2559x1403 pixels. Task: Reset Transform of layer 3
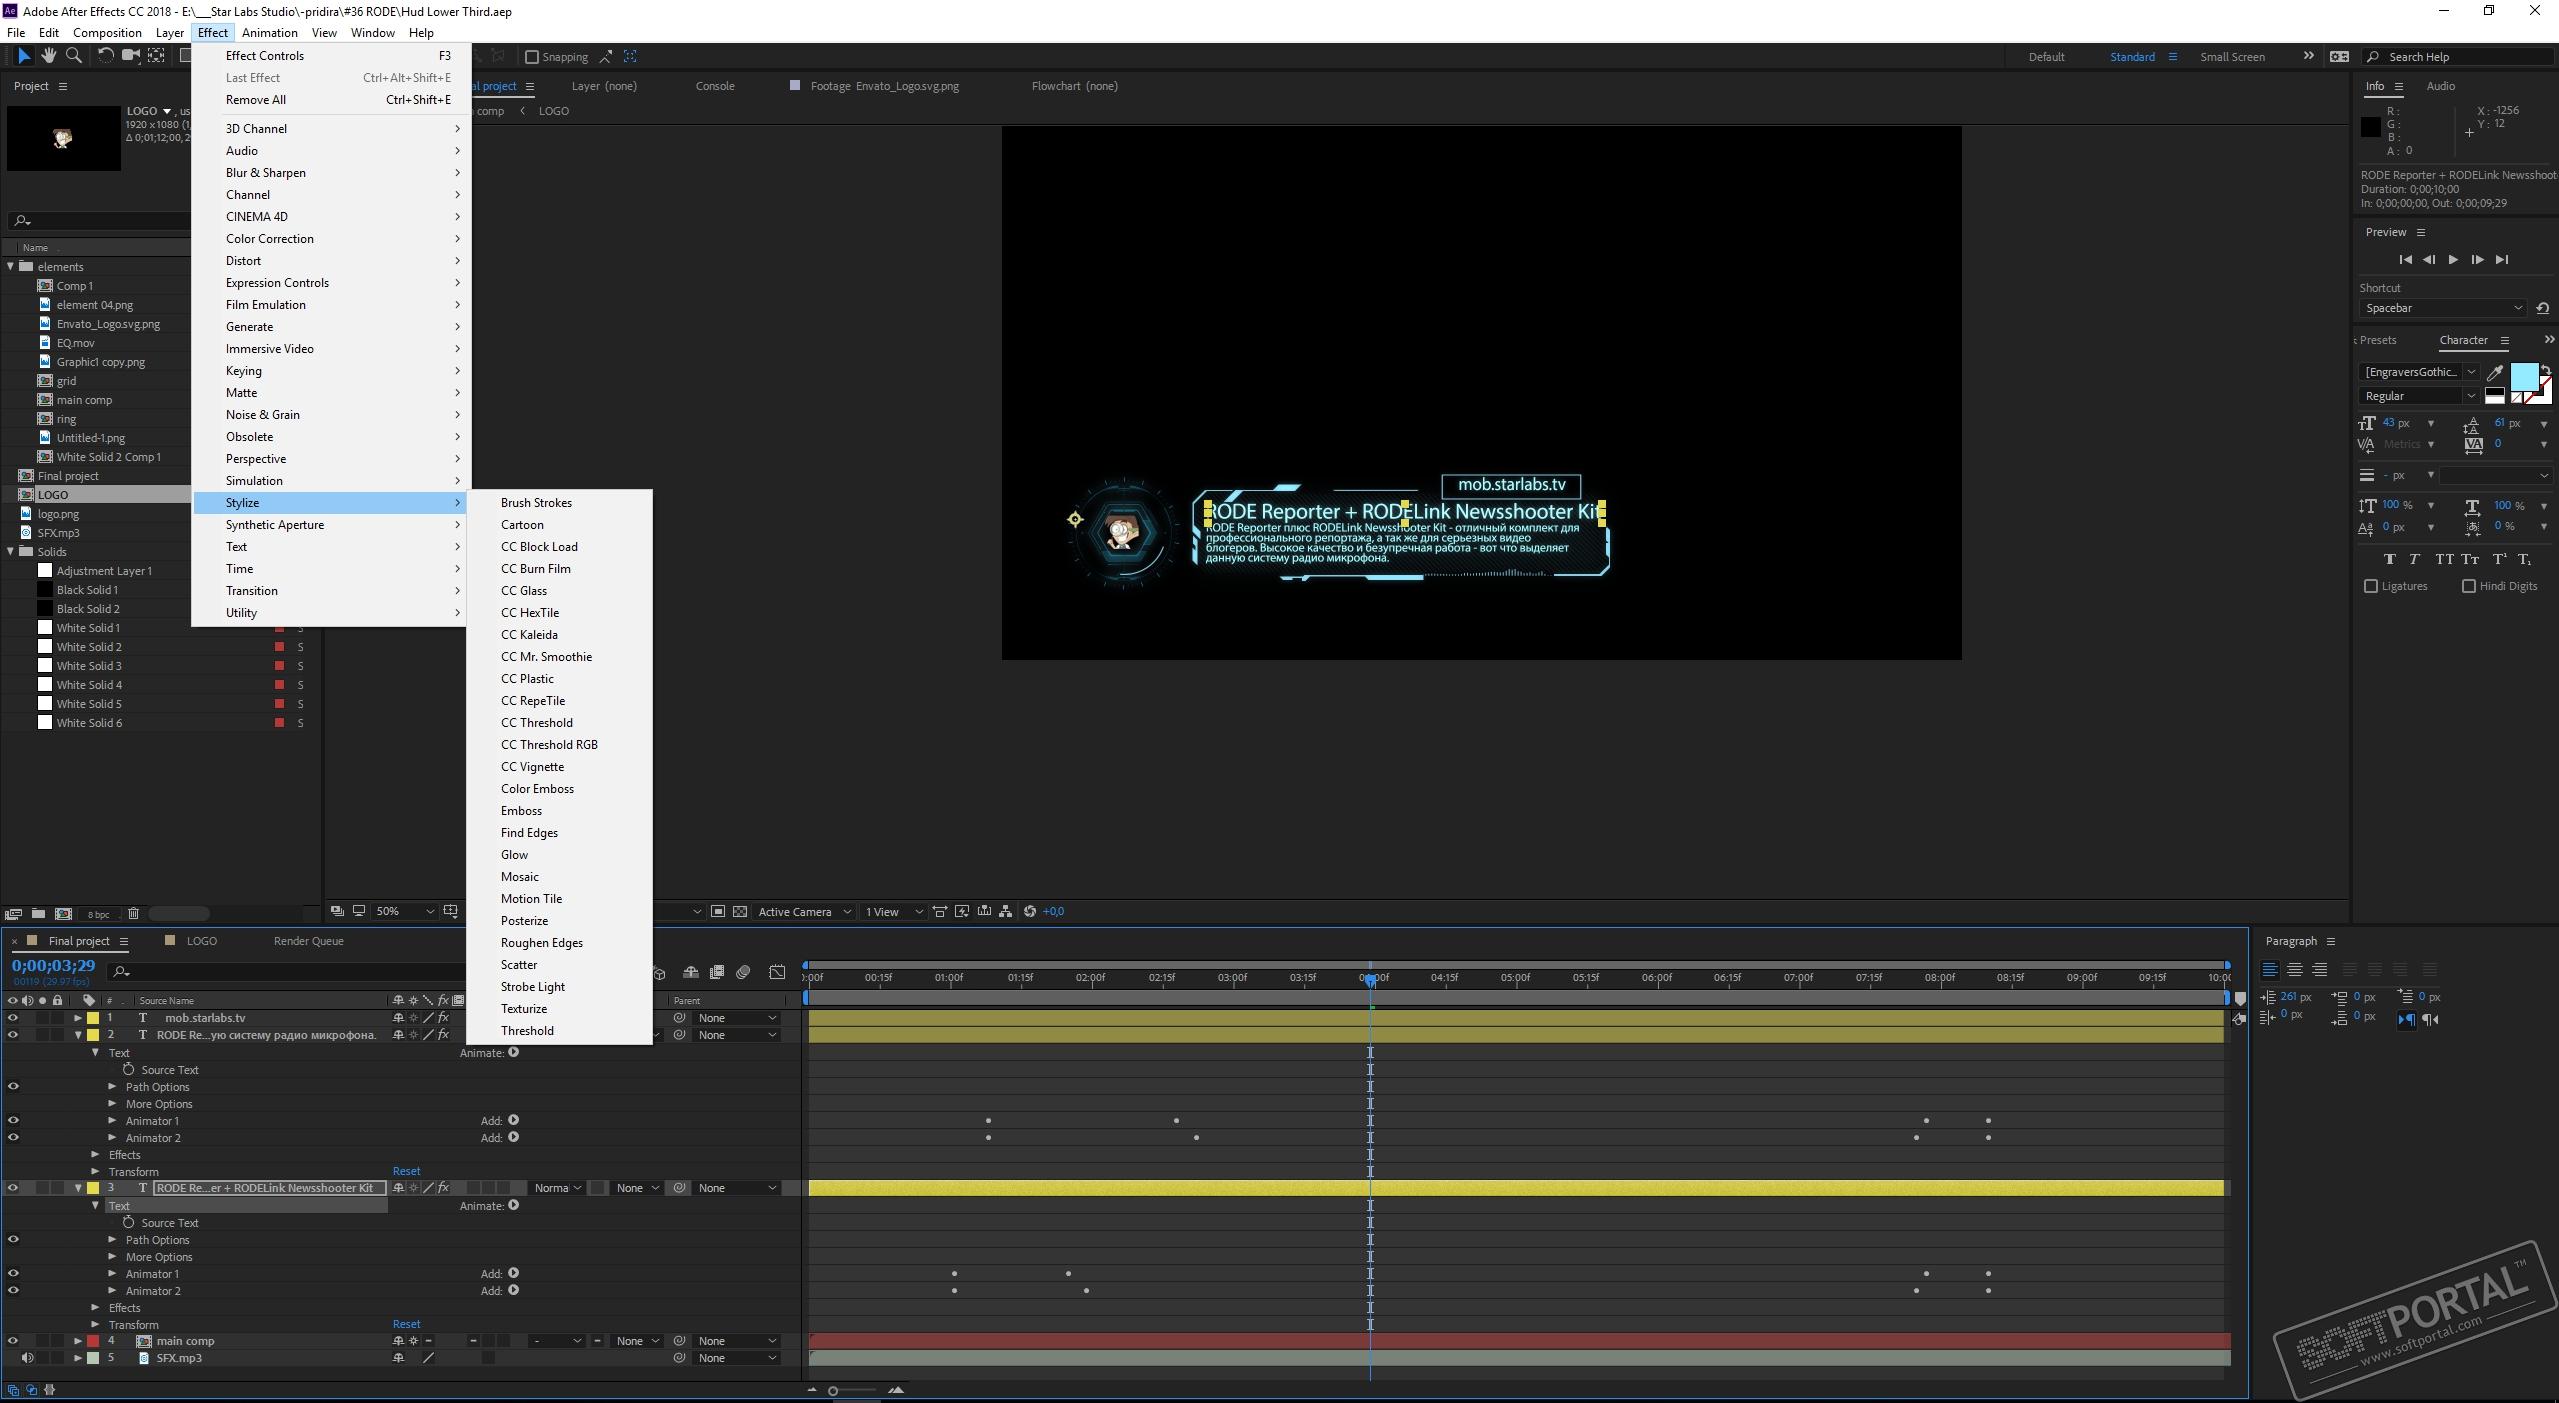(406, 1324)
